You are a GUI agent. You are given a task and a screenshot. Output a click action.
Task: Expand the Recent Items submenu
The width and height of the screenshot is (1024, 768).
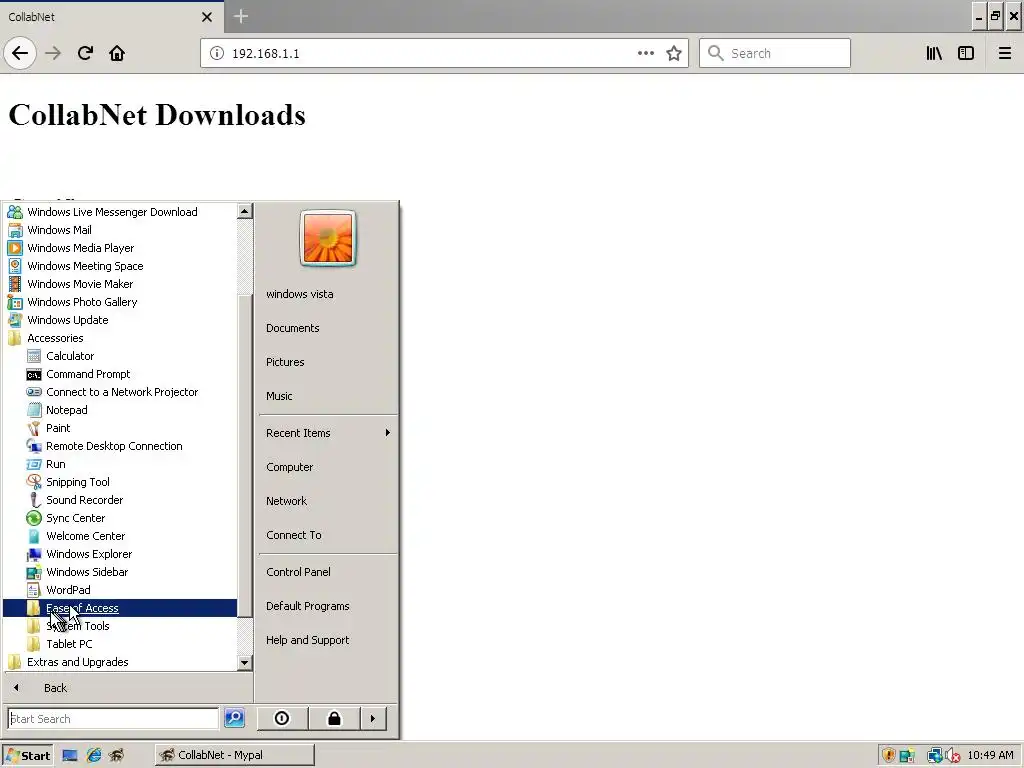pos(328,433)
